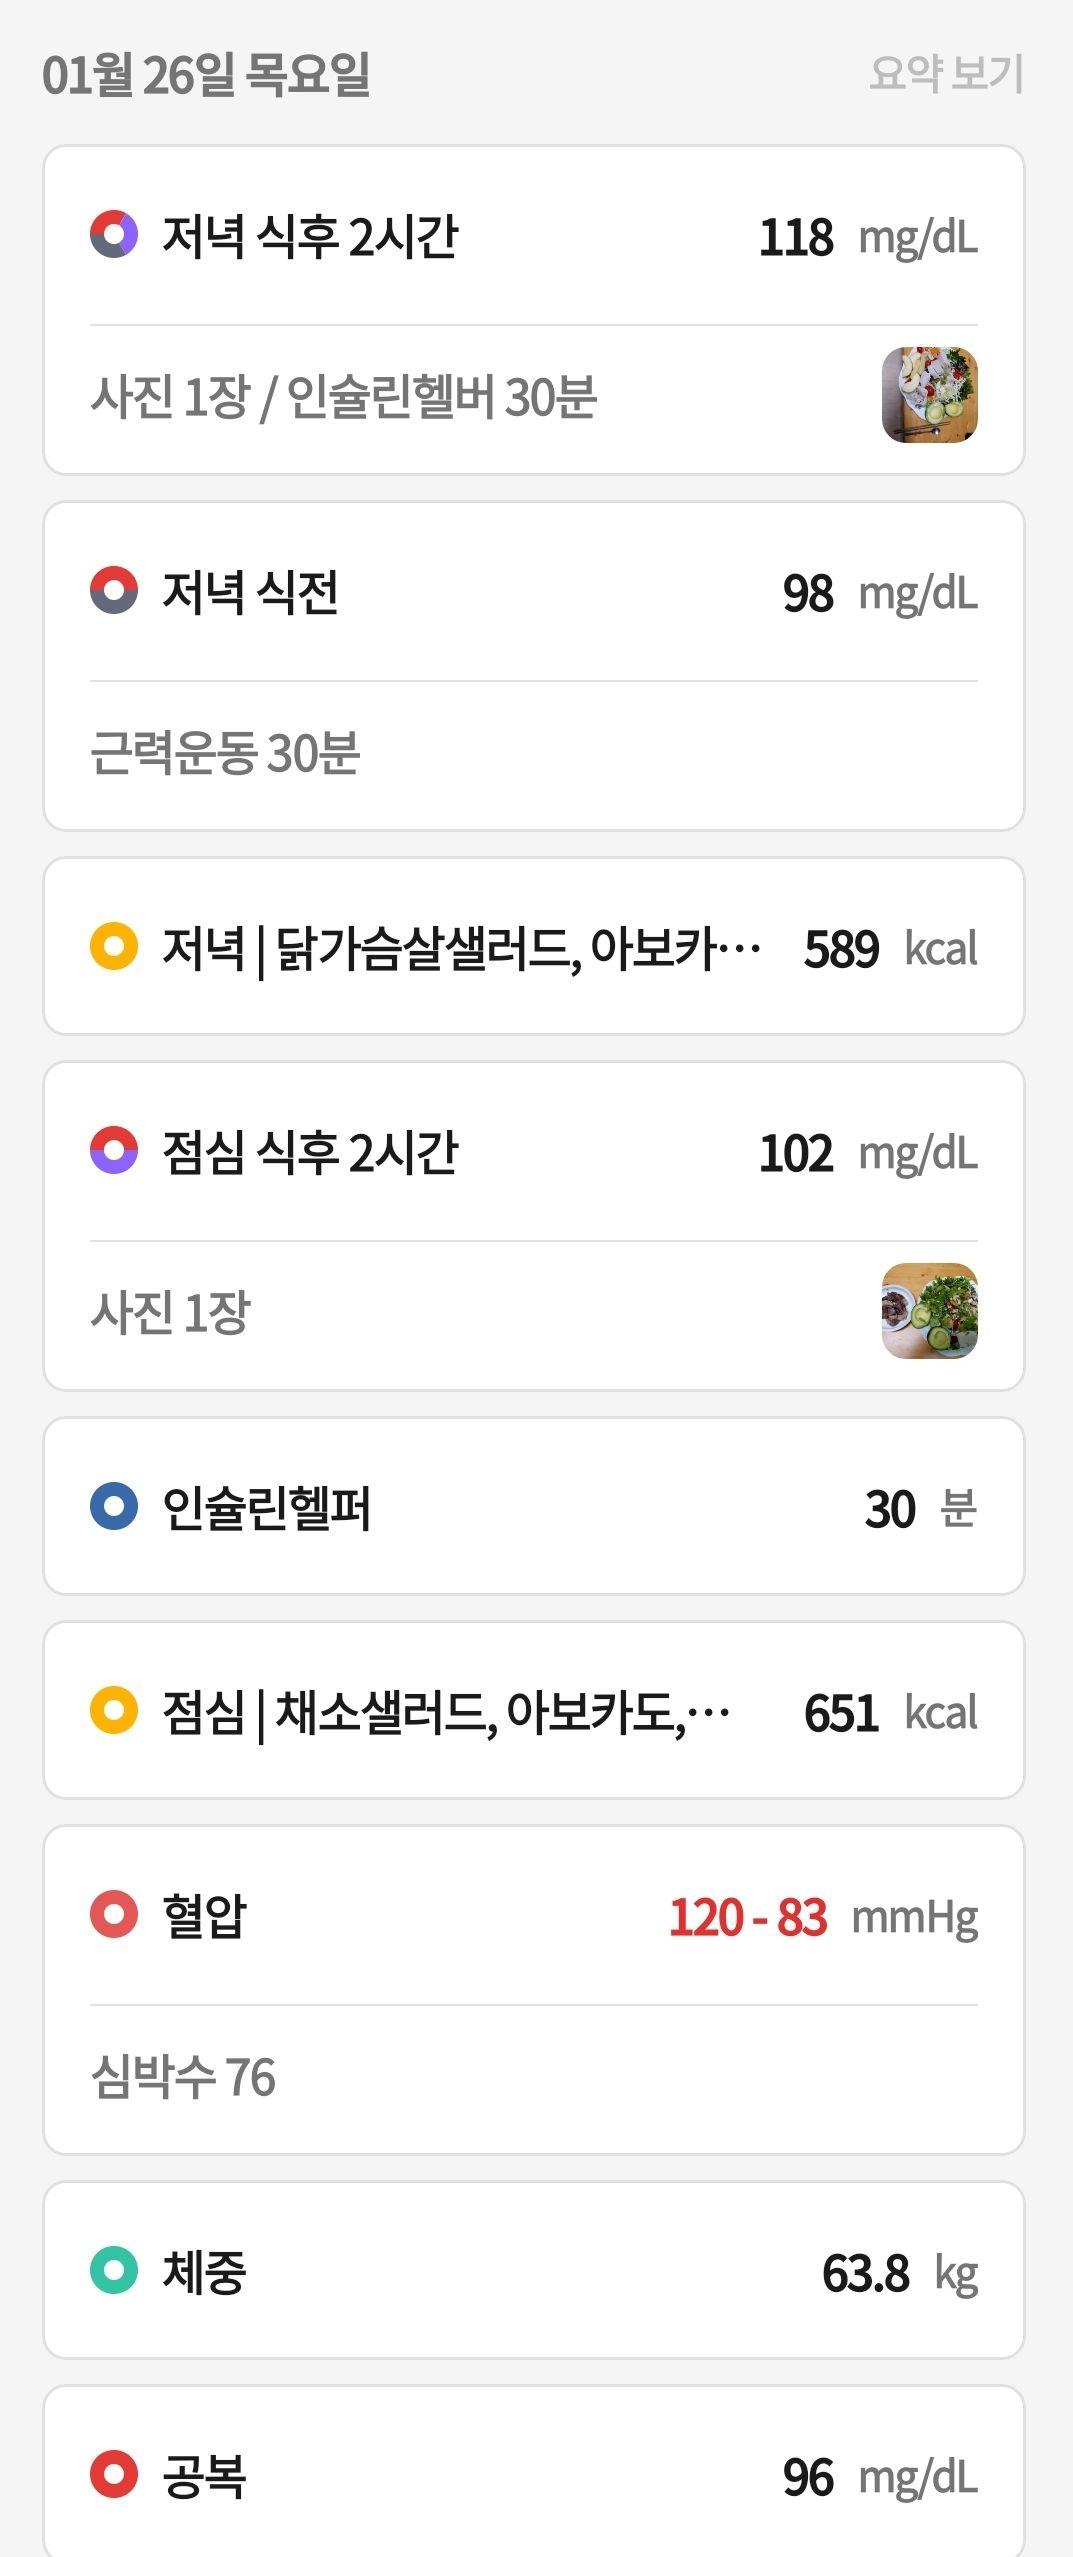The width and height of the screenshot is (1073, 2557).
Task: Open the 63.8 kg weight entry
Action: (x=534, y=2270)
